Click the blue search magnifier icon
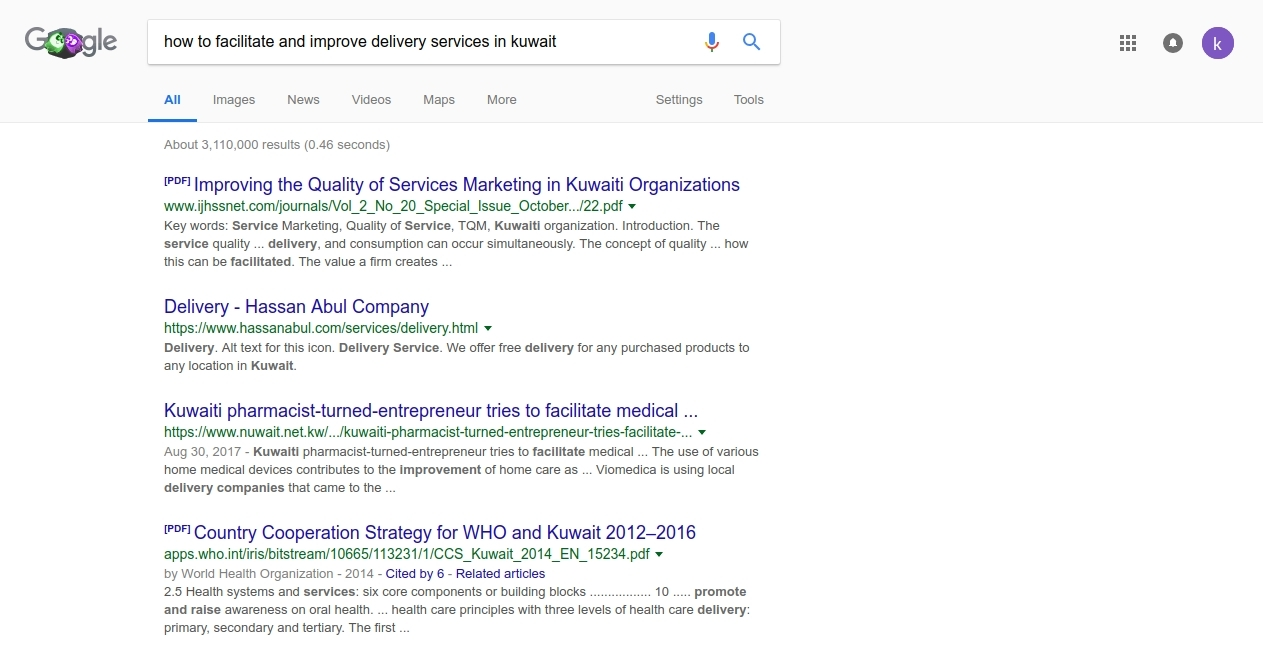 pos(751,42)
